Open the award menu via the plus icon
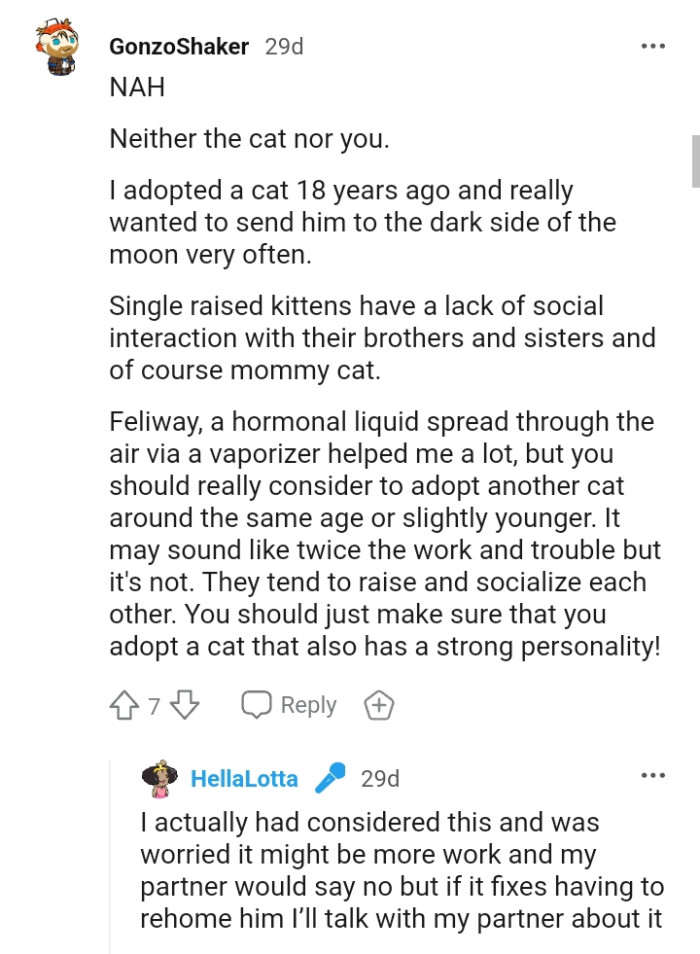 379,704
